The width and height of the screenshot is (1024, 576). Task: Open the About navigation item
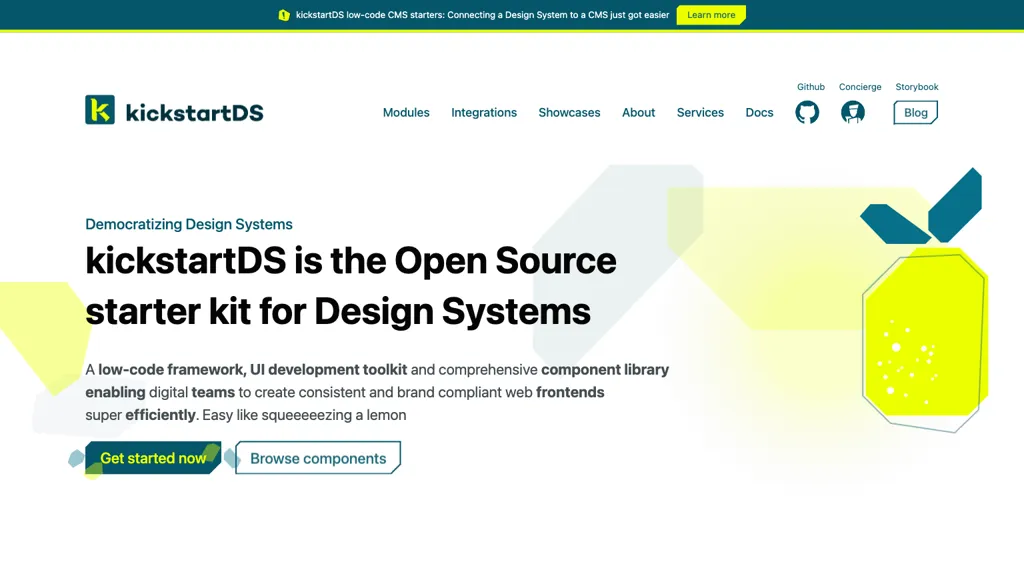click(x=638, y=112)
